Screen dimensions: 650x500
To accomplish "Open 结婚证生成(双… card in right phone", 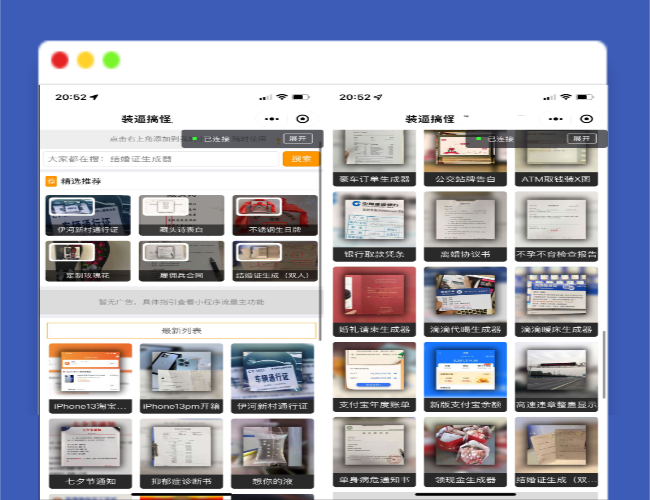I will click(x=556, y=452).
